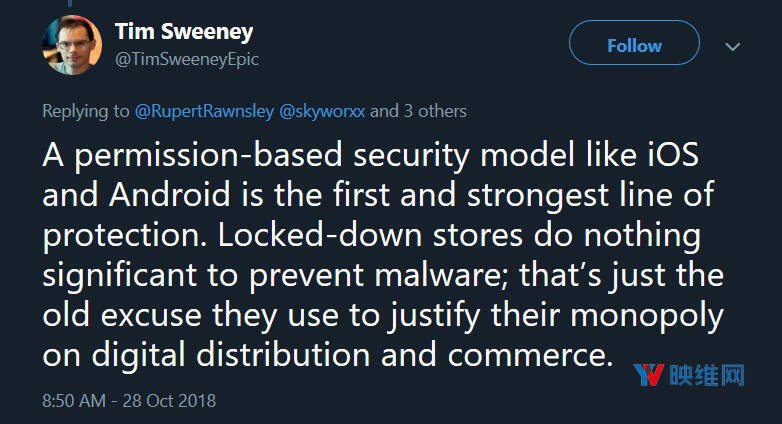This screenshot has width=782, height=424.
Task: Click Tim Sweeney's profile avatar
Action: click(x=70, y=44)
